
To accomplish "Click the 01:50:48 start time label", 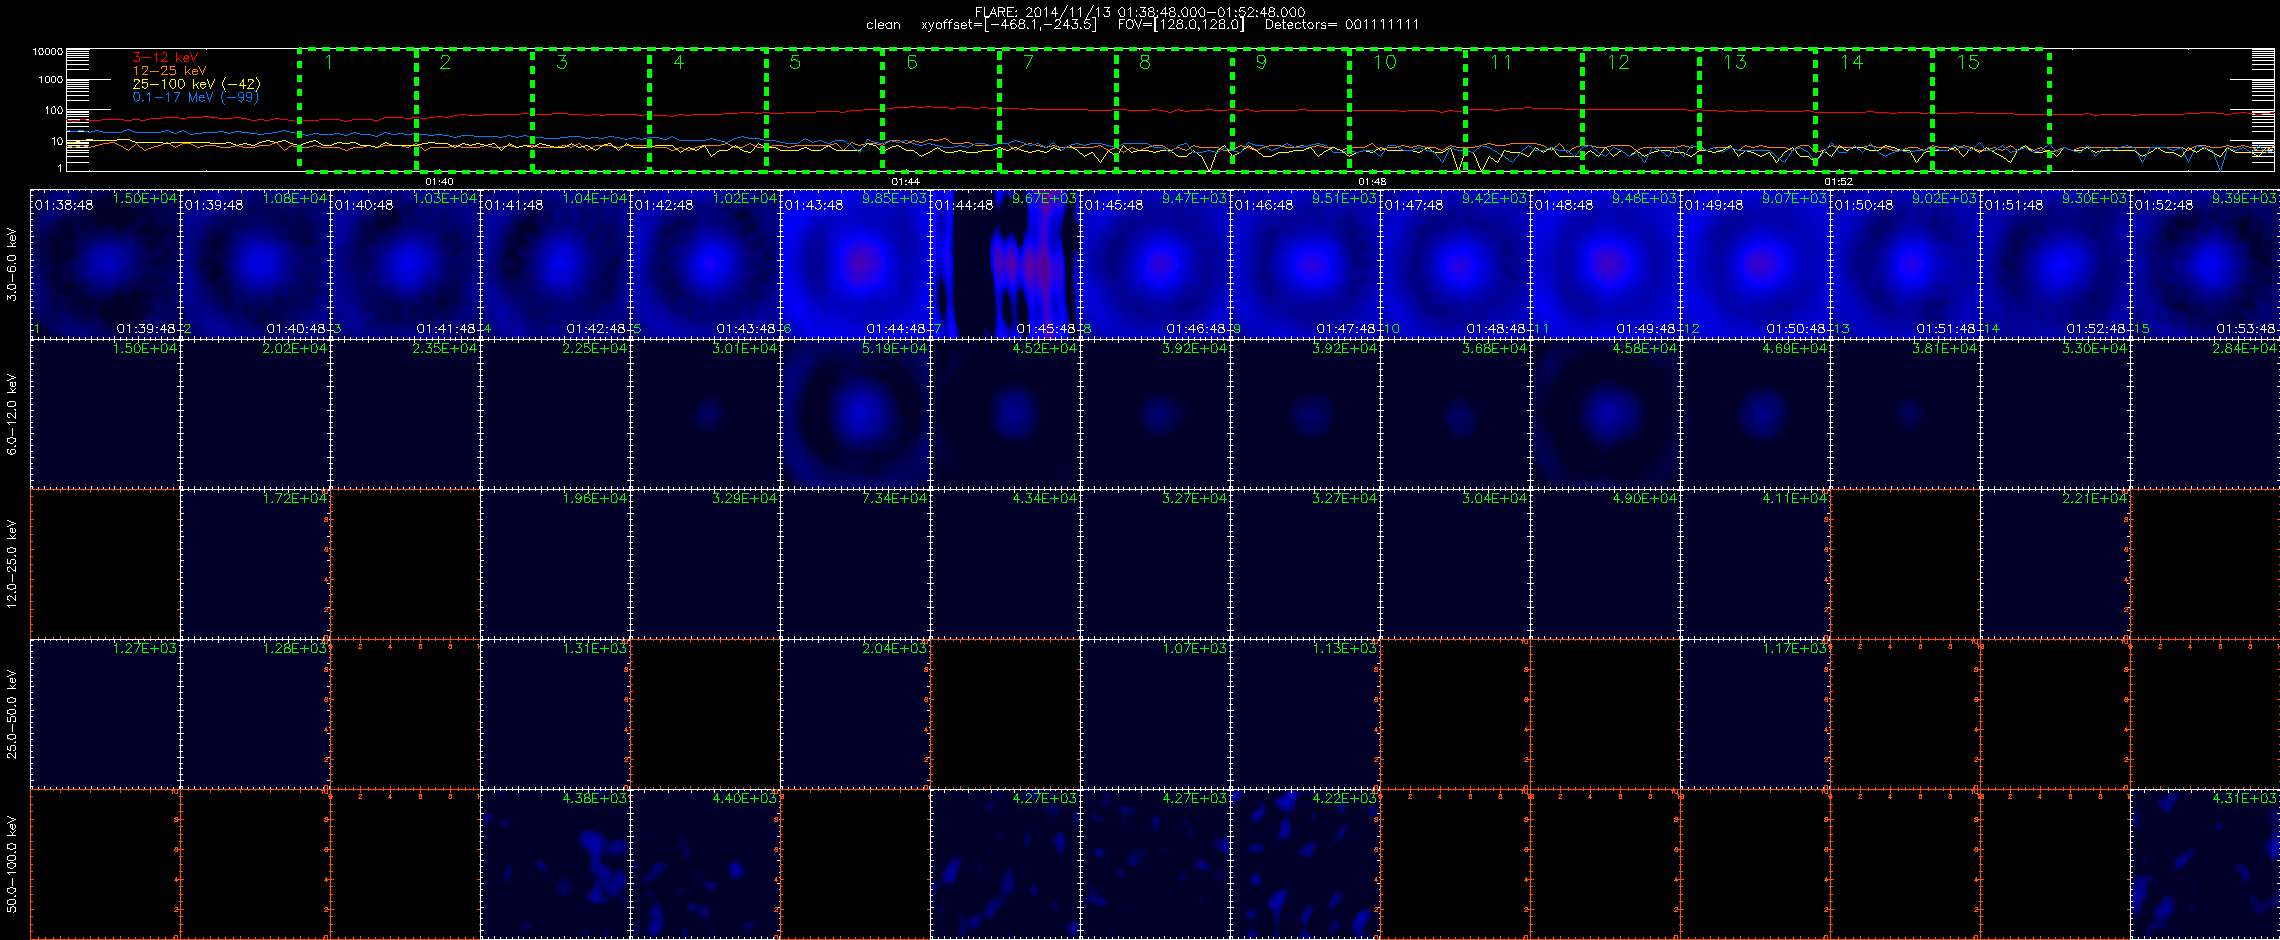I will click(x=1864, y=205).
